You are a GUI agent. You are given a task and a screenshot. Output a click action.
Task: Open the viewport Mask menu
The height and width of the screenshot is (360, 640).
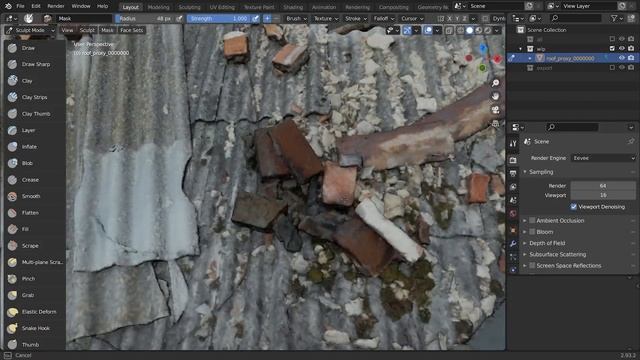tap(107, 30)
